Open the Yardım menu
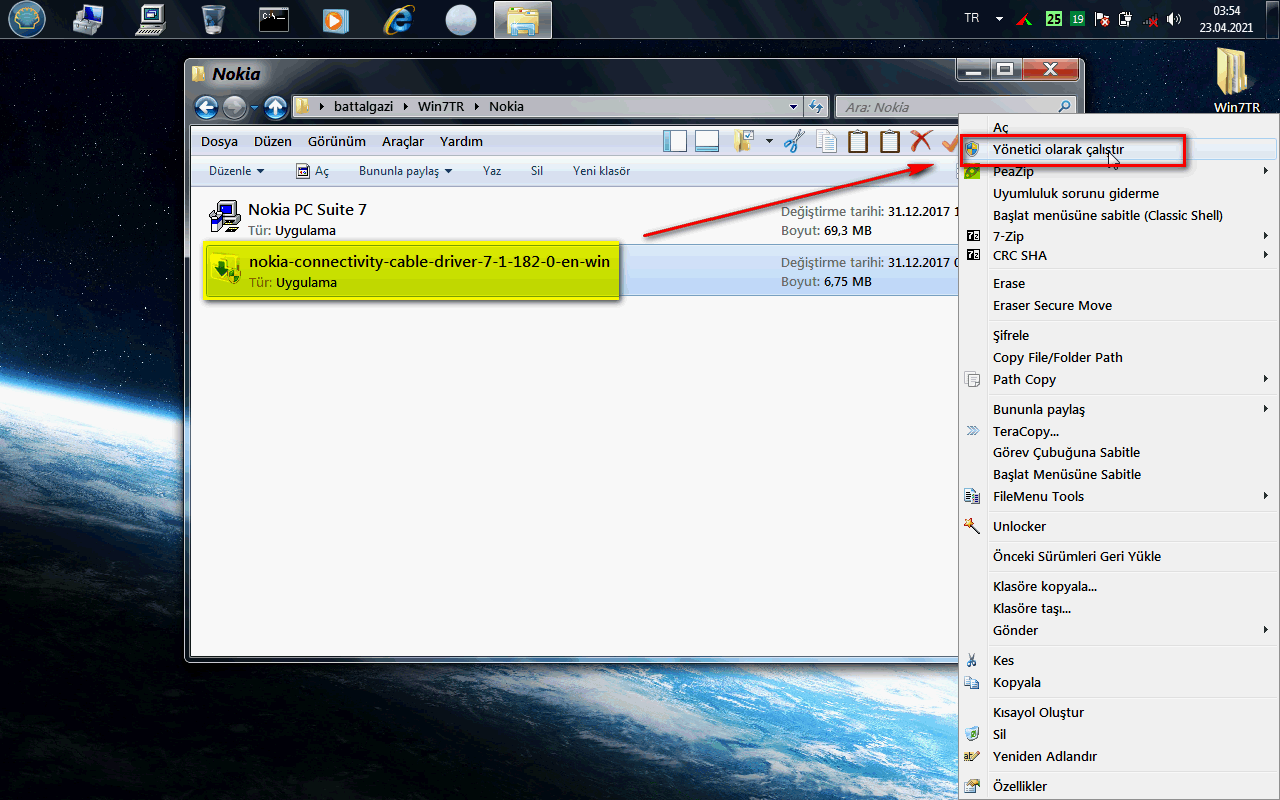The image size is (1280, 800). 461,141
